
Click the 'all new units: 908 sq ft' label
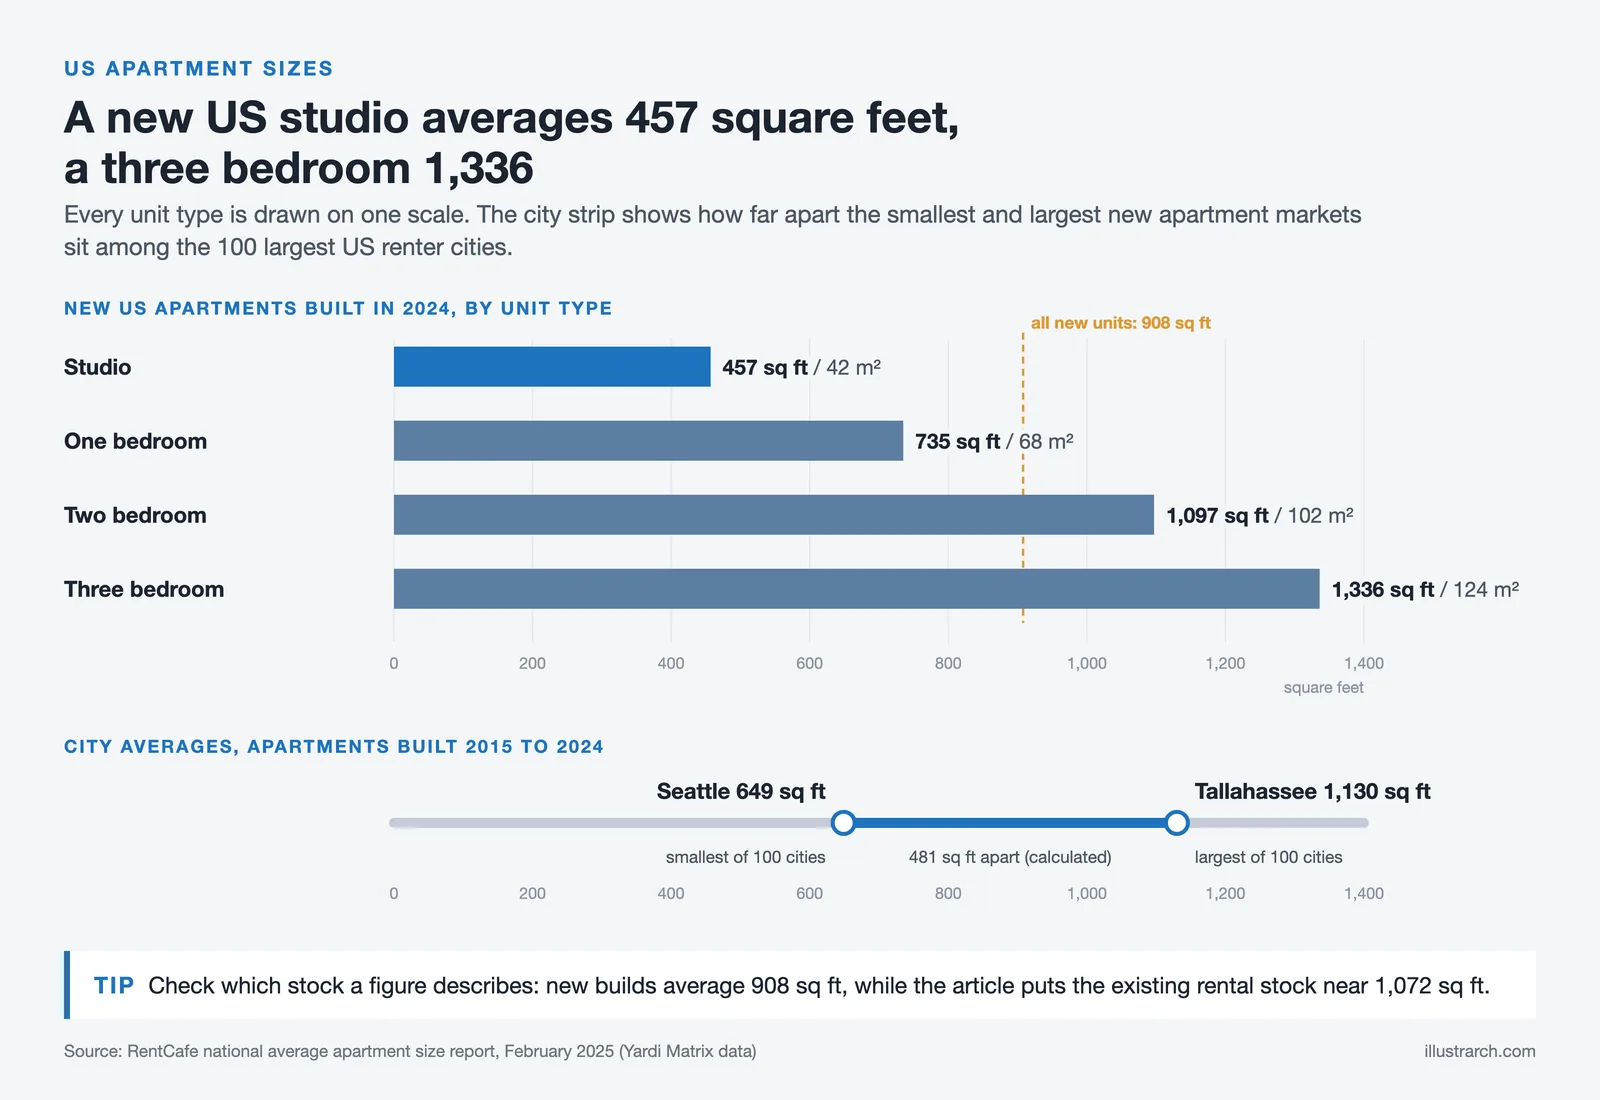pyautogui.click(x=1121, y=323)
